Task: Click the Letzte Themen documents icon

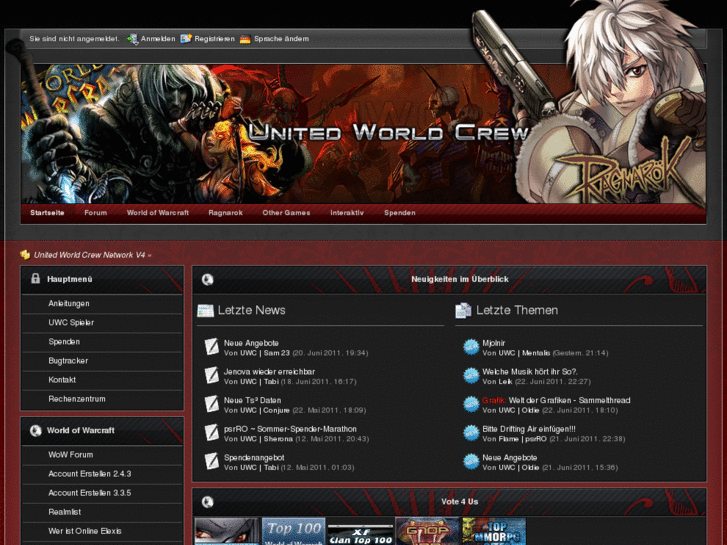Action: [x=463, y=310]
